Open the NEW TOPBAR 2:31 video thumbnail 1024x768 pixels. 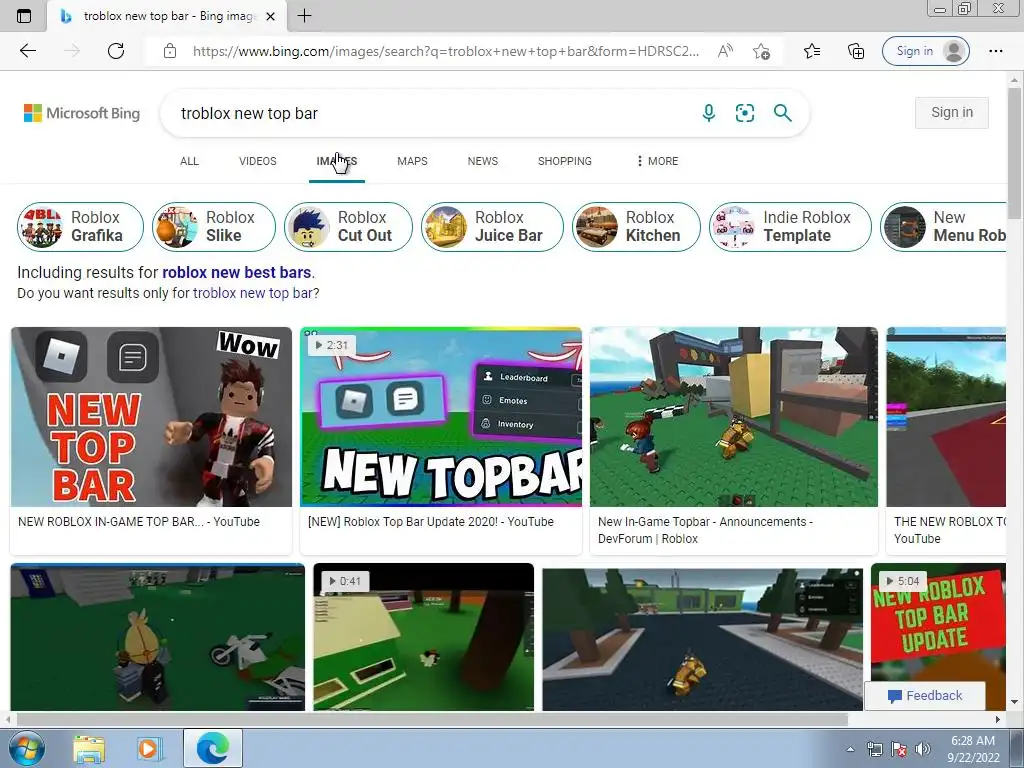point(441,417)
